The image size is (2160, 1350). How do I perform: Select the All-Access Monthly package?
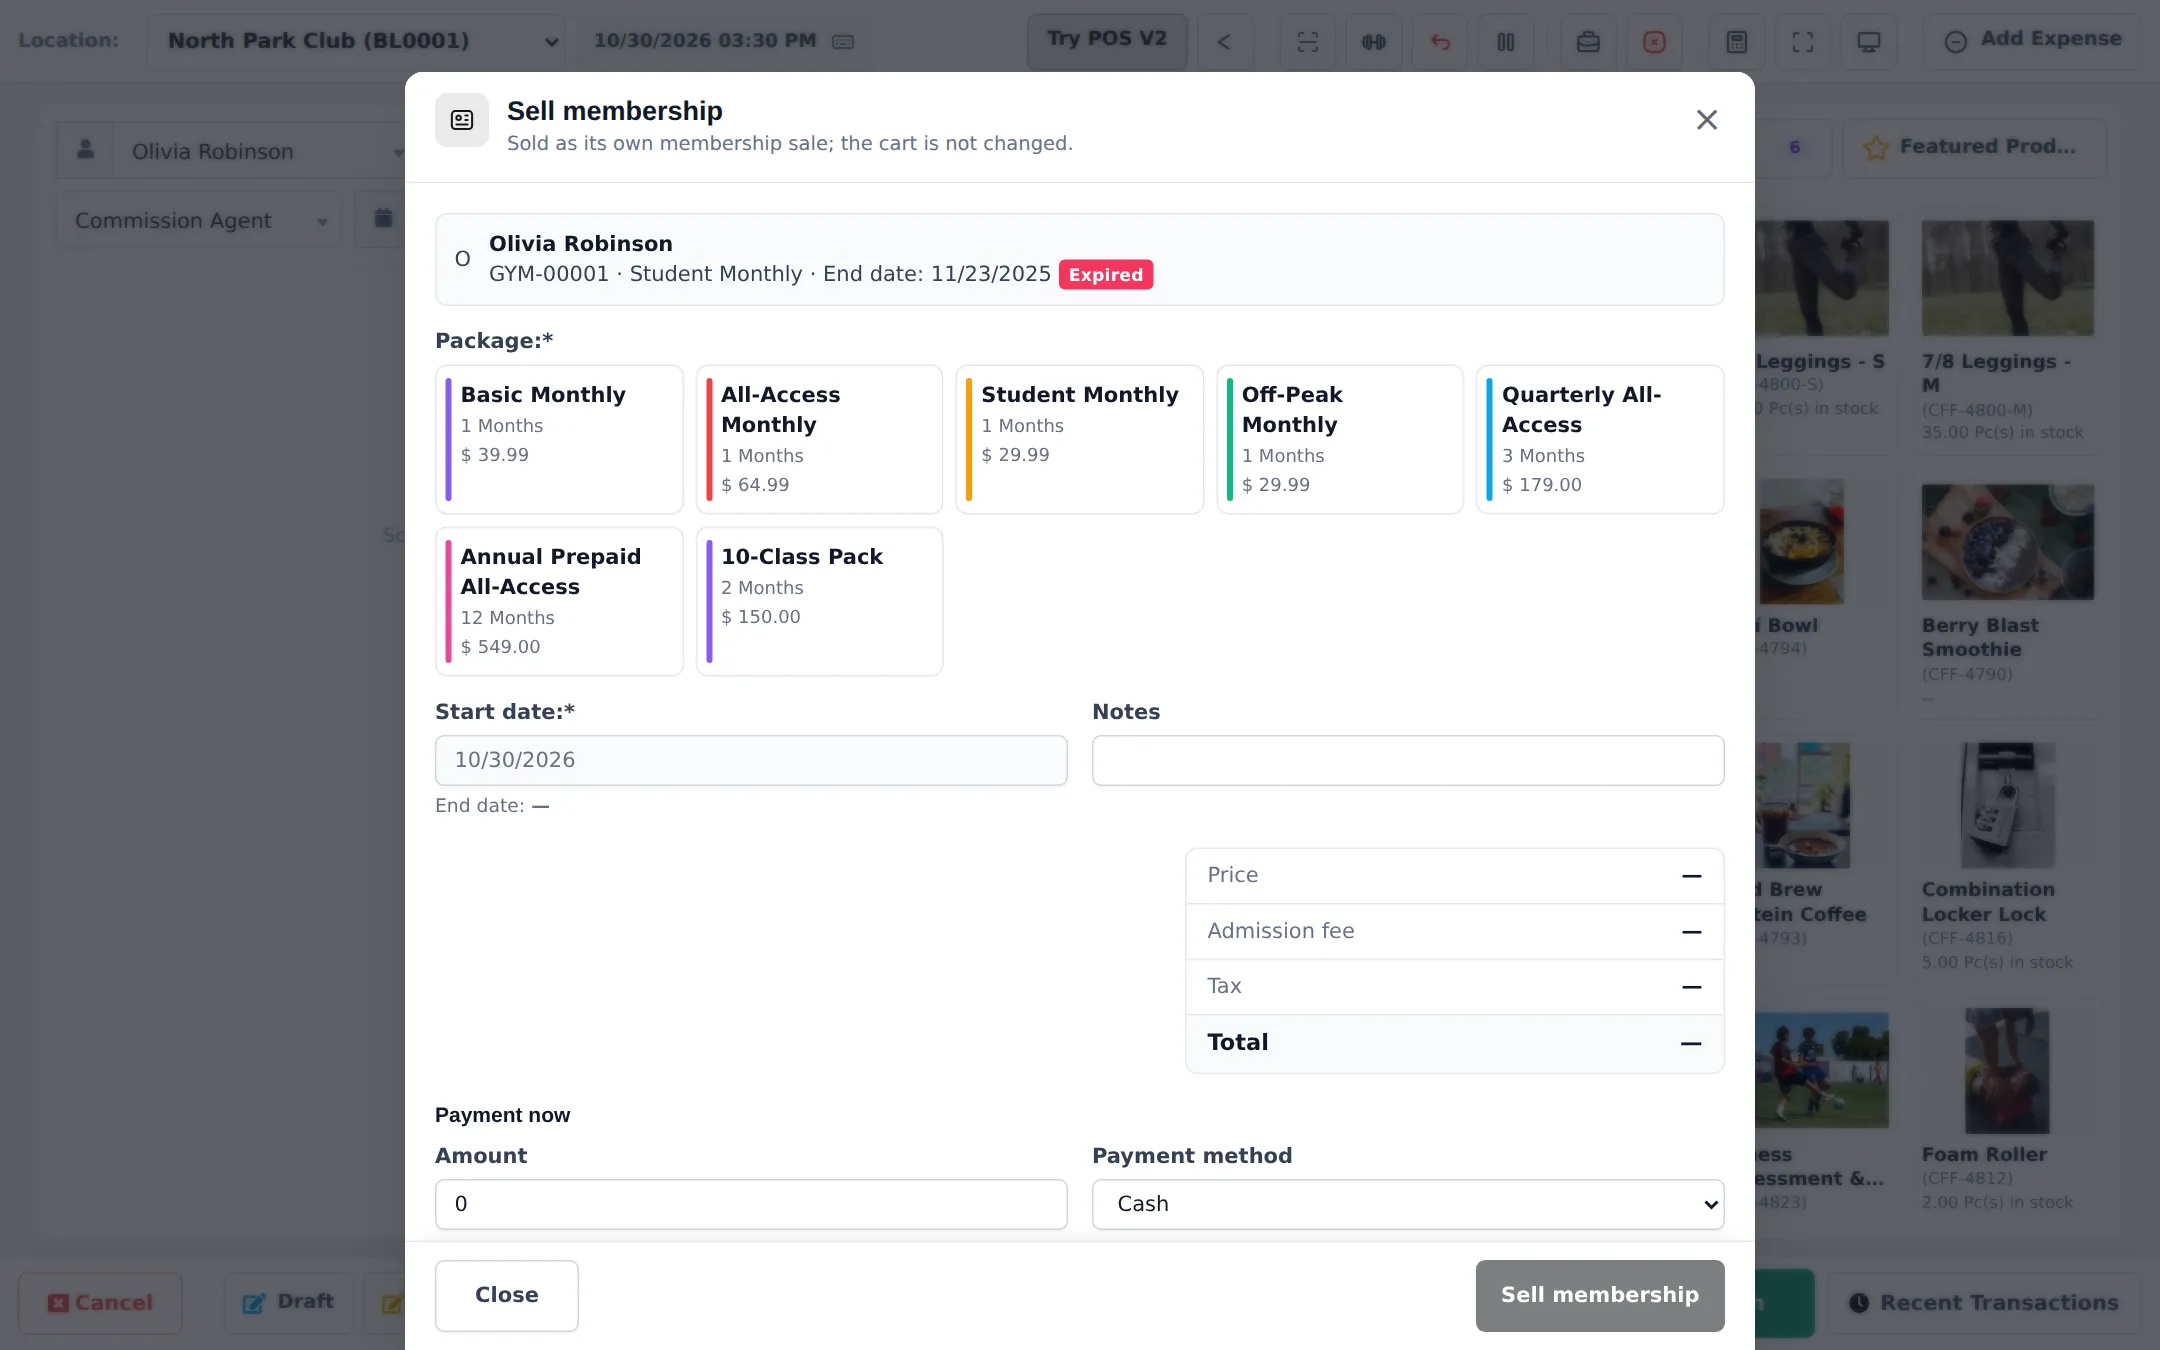[819, 439]
